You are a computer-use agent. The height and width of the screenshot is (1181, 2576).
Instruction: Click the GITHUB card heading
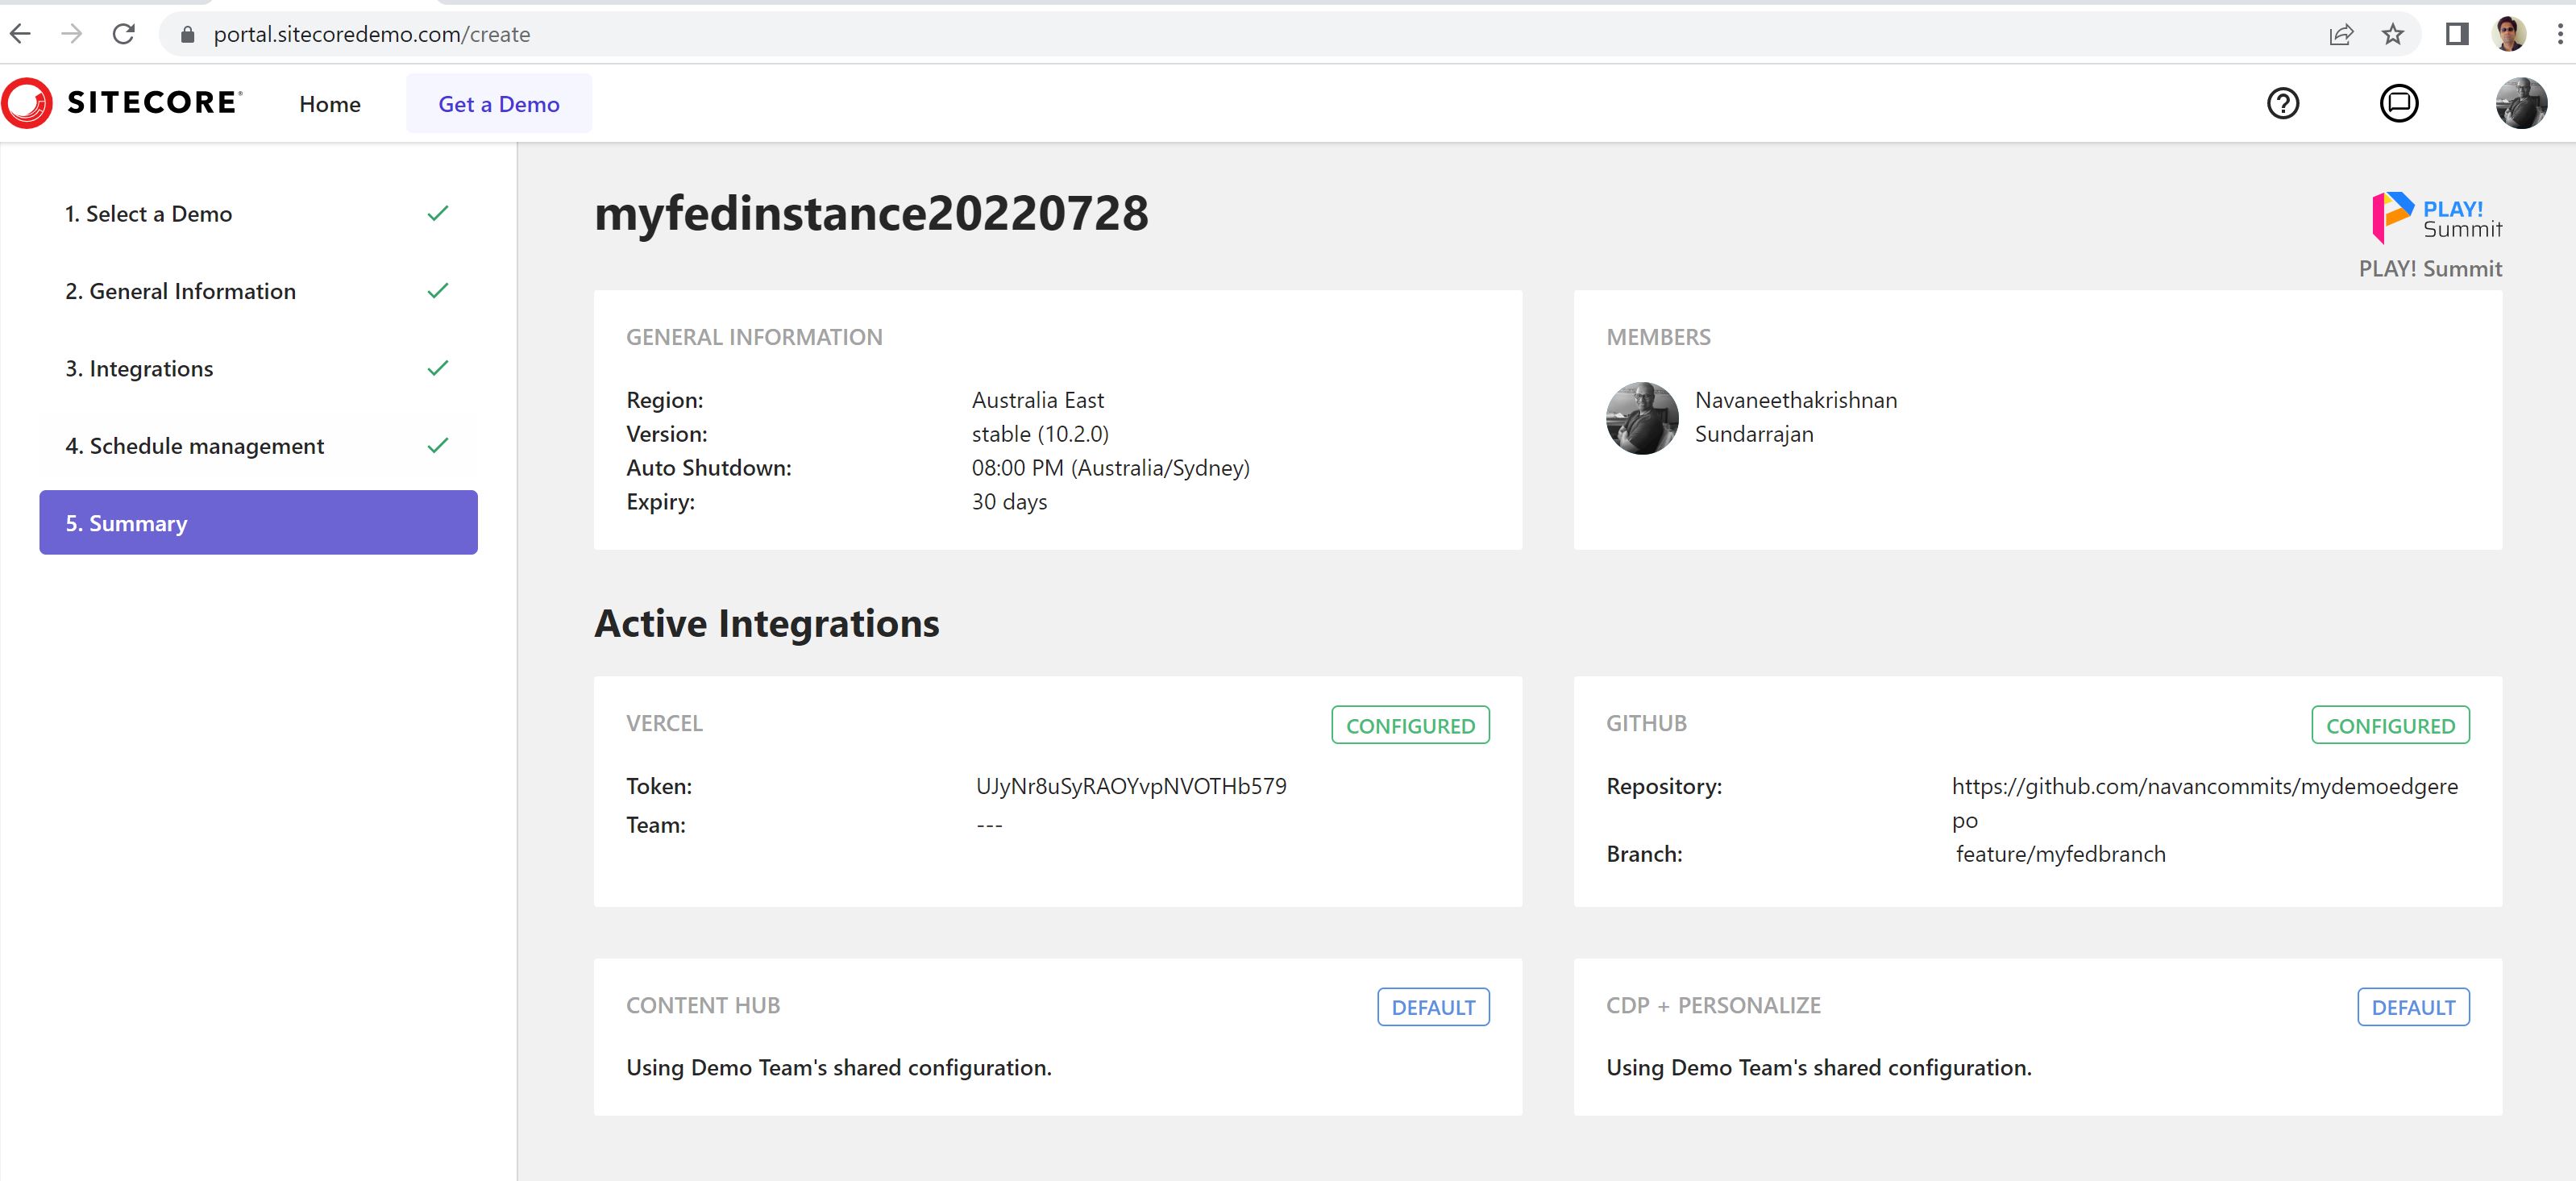(x=1646, y=723)
